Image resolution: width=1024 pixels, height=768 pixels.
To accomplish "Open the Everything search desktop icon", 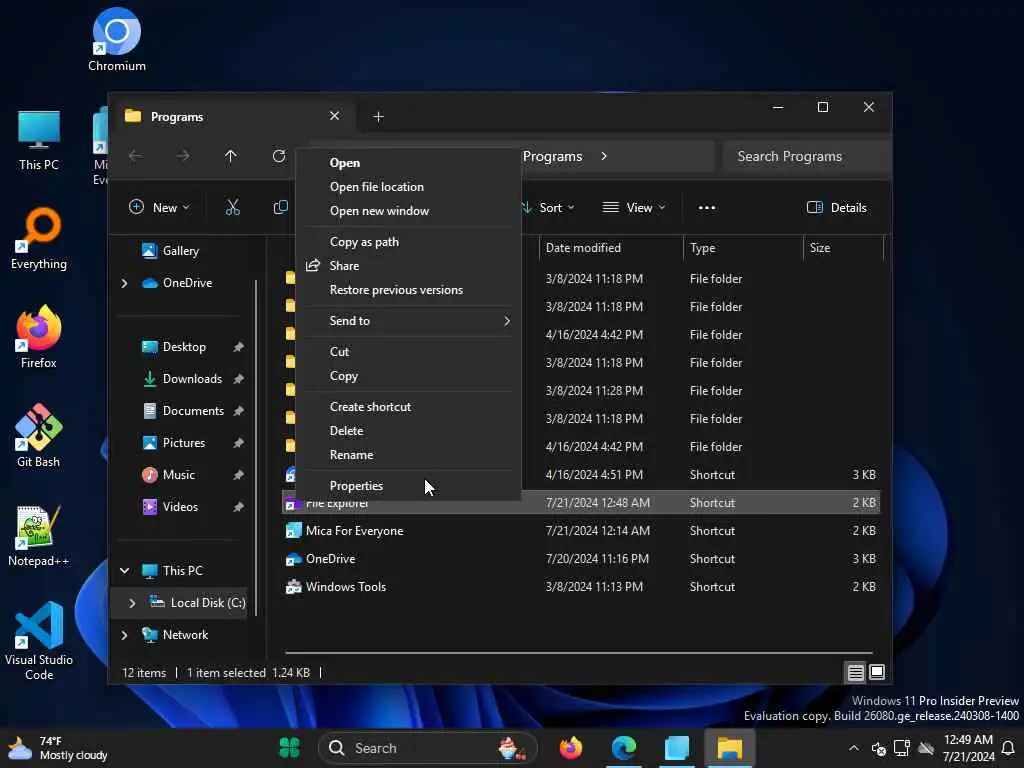I will pyautogui.click(x=39, y=238).
